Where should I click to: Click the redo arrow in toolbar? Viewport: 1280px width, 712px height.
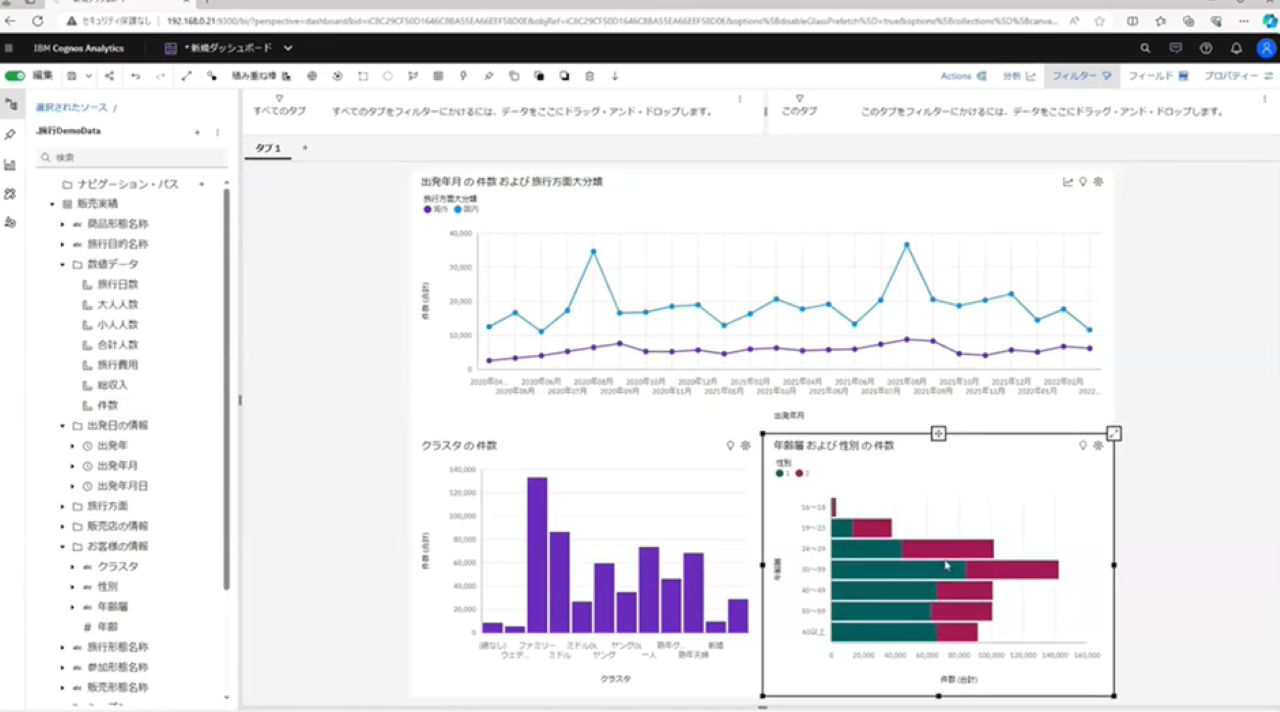tap(160, 76)
